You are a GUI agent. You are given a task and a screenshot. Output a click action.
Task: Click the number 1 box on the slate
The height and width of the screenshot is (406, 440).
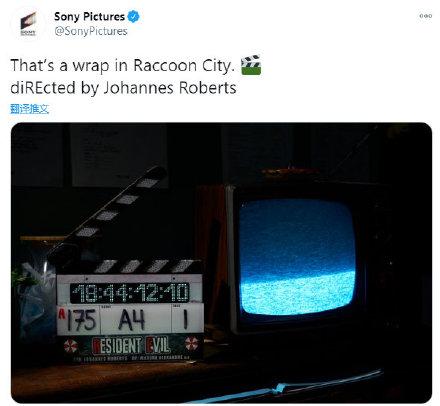pyautogui.click(x=186, y=318)
